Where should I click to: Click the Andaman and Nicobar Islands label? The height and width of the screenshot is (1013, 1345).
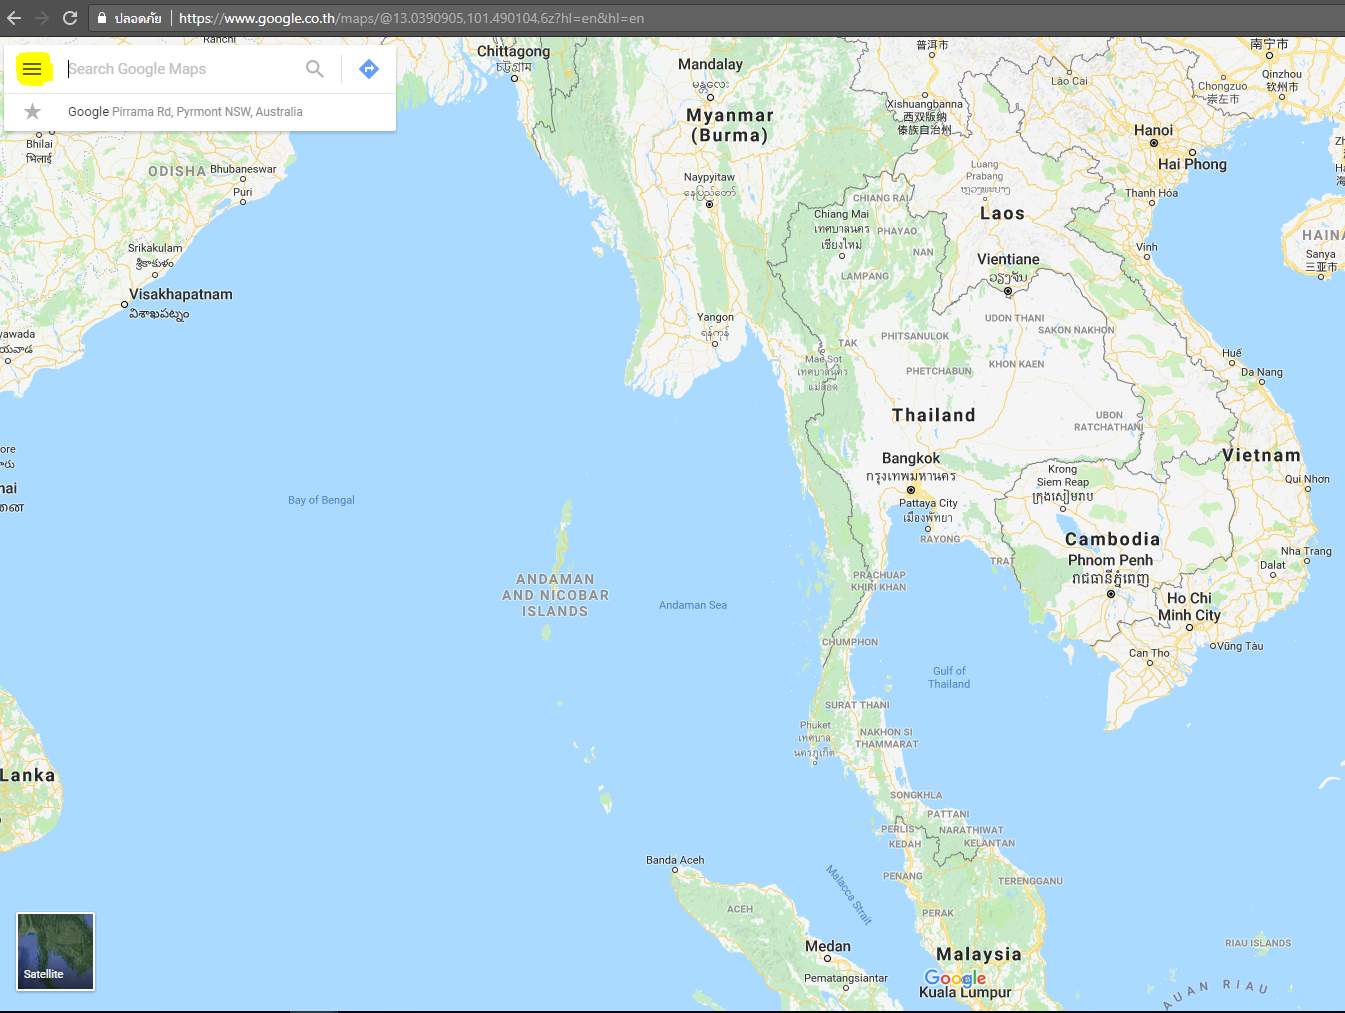click(x=555, y=595)
